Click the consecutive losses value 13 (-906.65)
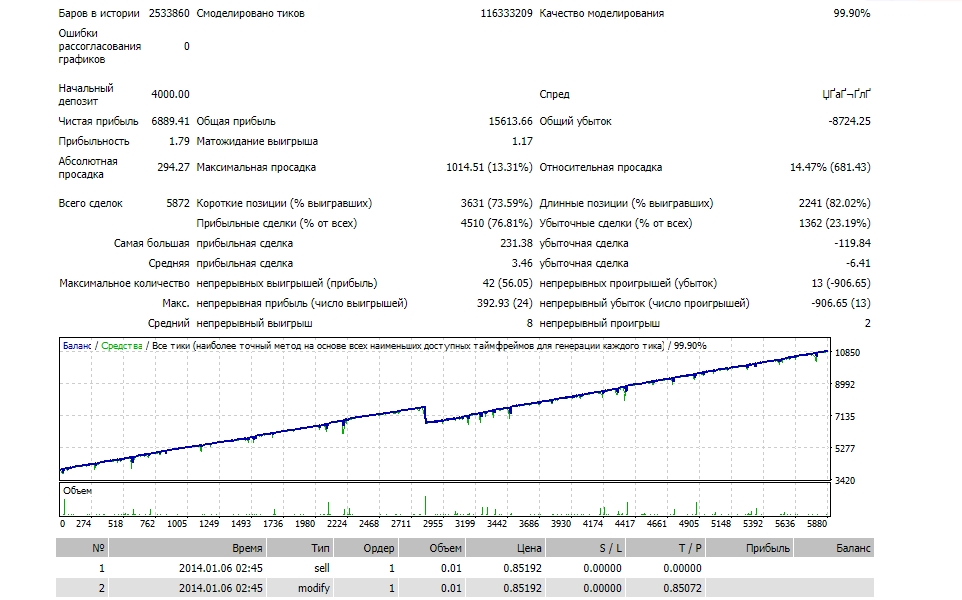The image size is (962, 600). (841, 283)
